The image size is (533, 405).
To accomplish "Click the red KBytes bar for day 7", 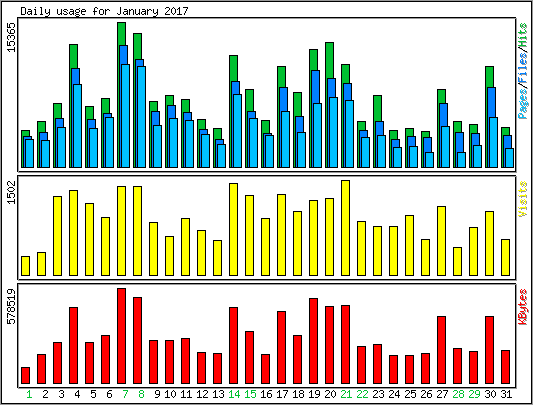I will [x=122, y=336].
